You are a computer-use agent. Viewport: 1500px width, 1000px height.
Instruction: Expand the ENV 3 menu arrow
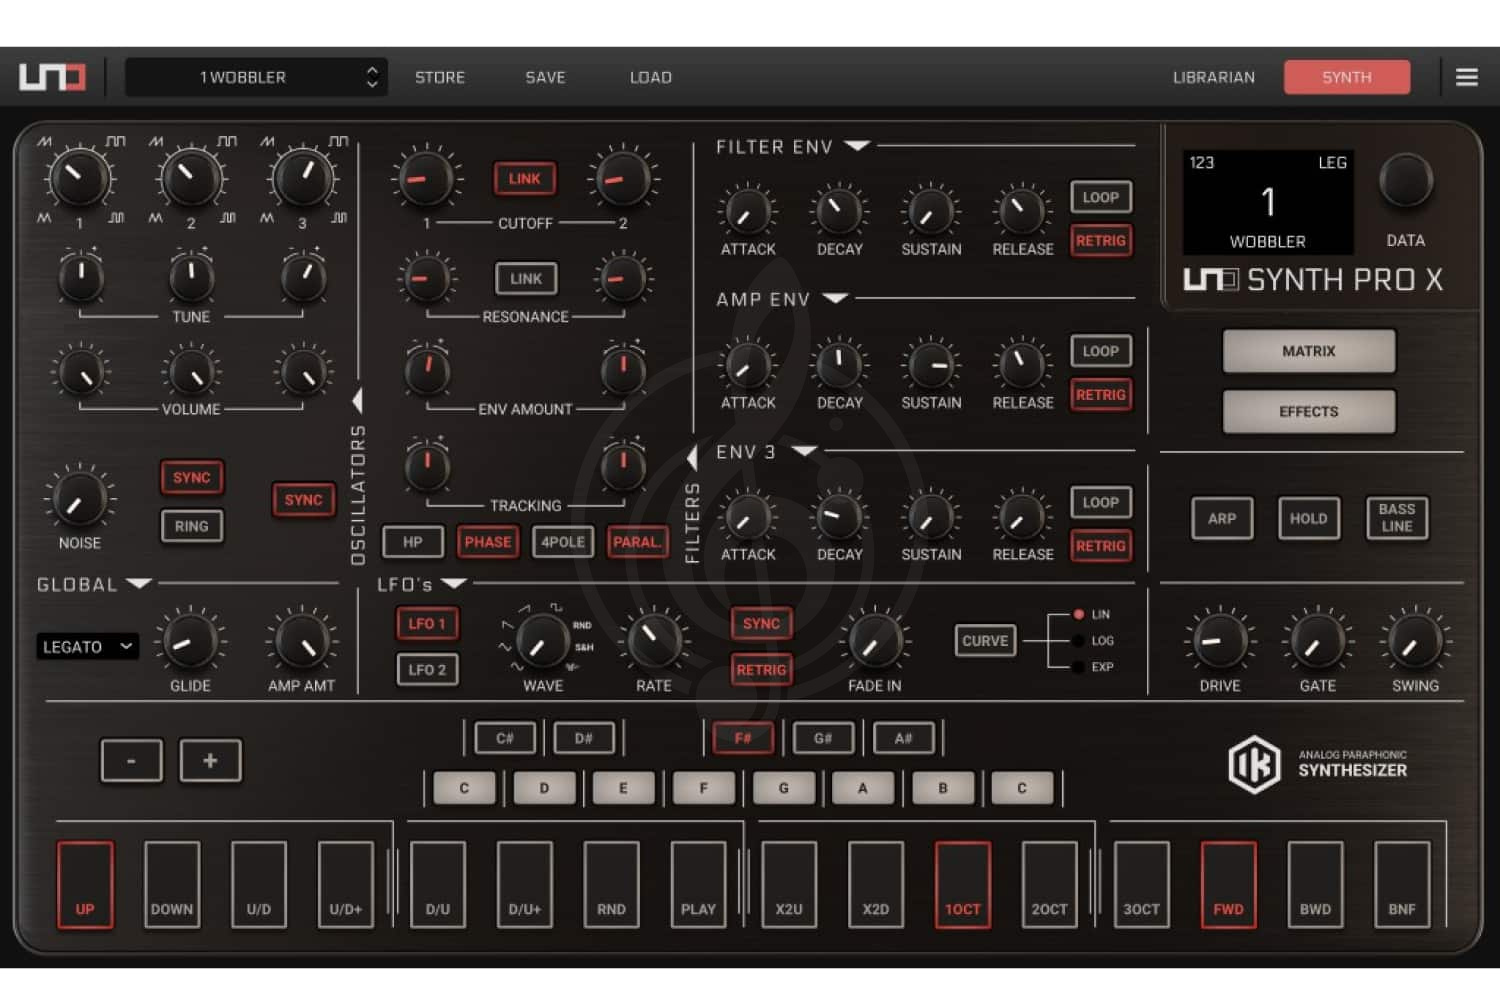[x=805, y=451]
